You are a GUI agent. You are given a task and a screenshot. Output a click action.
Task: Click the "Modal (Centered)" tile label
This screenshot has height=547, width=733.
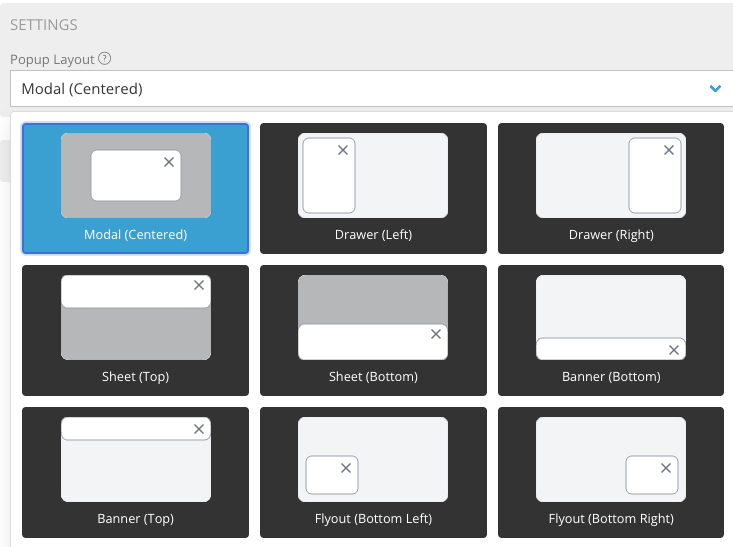(136, 235)
